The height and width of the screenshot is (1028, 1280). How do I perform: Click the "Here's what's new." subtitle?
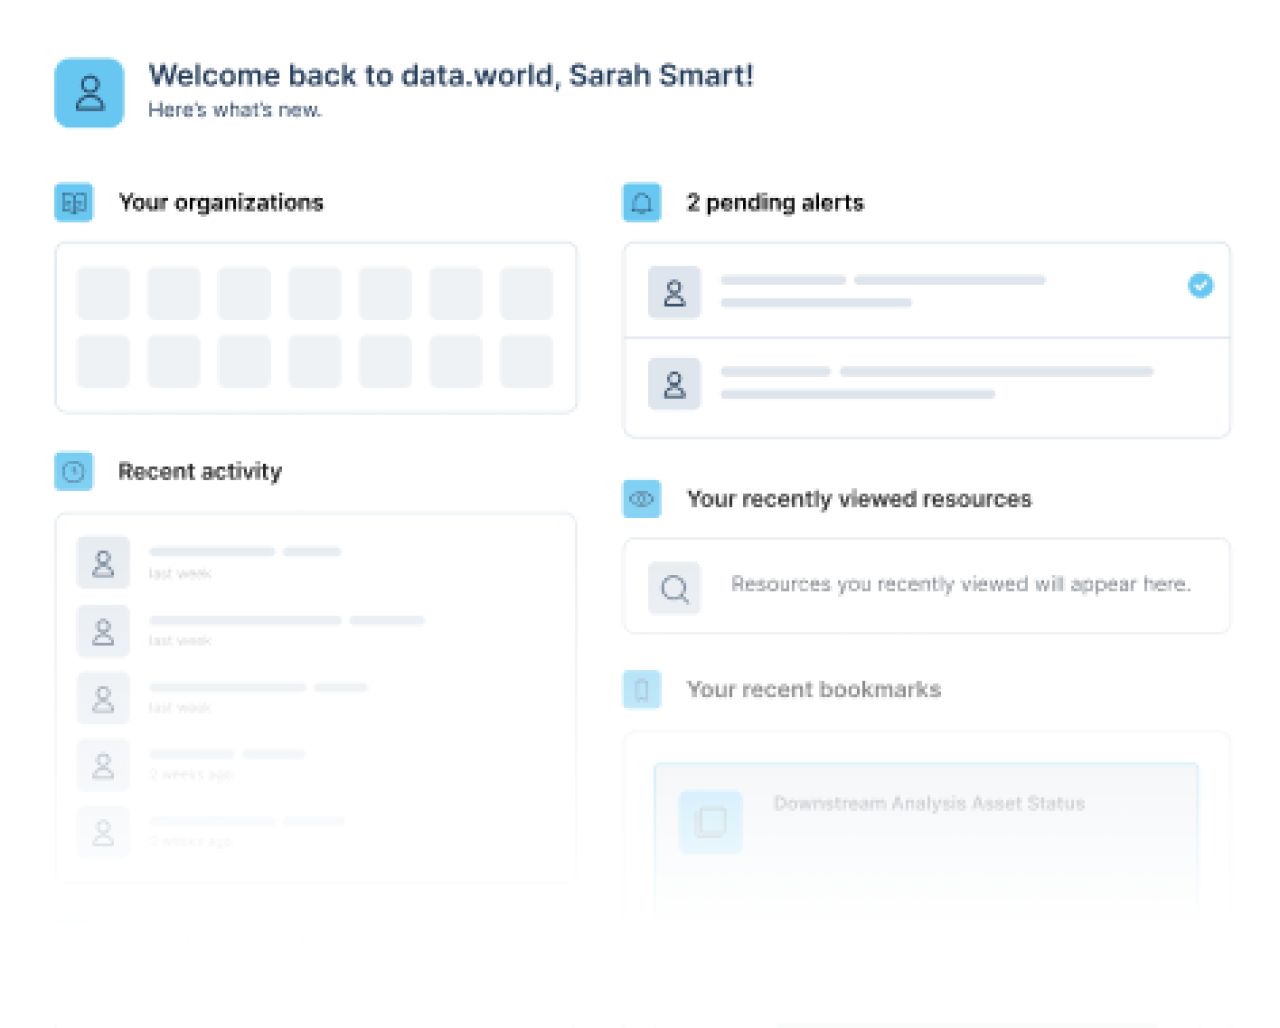tap(235, 110)
